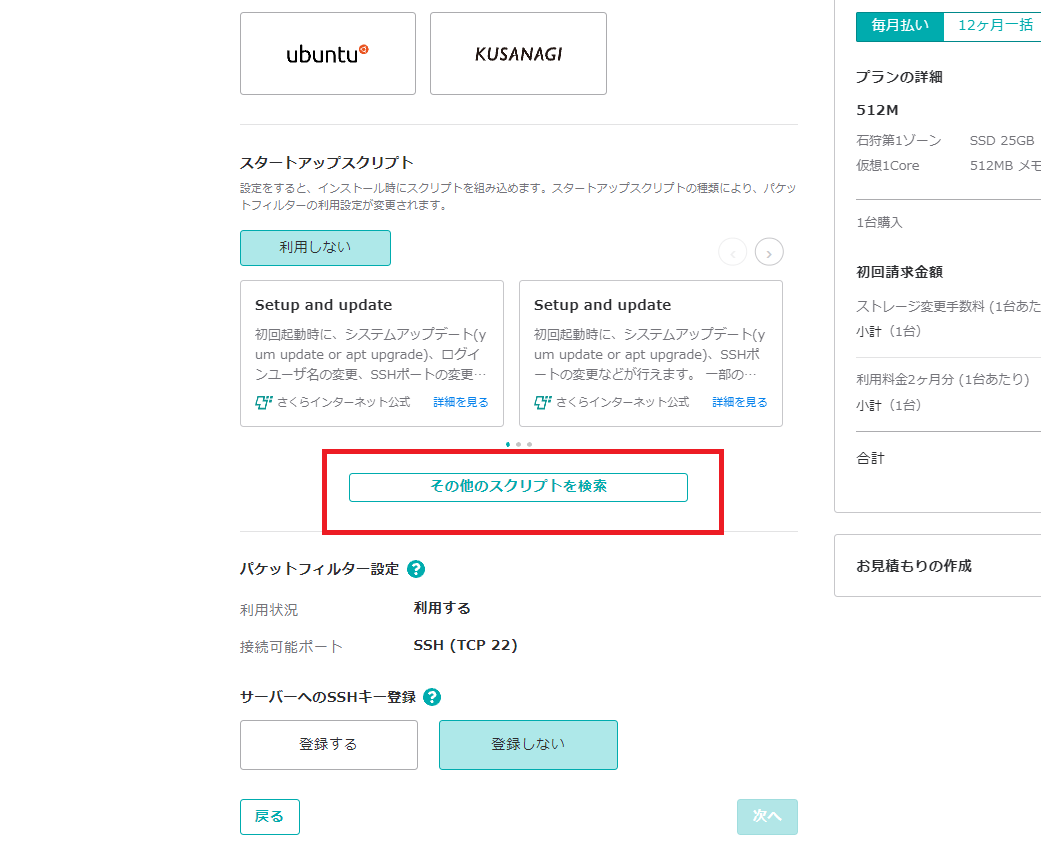Open 詳細を見る link in ログインユーザ名 script card
This screenshot has height=852, width=1041.
tap(461, 402)
